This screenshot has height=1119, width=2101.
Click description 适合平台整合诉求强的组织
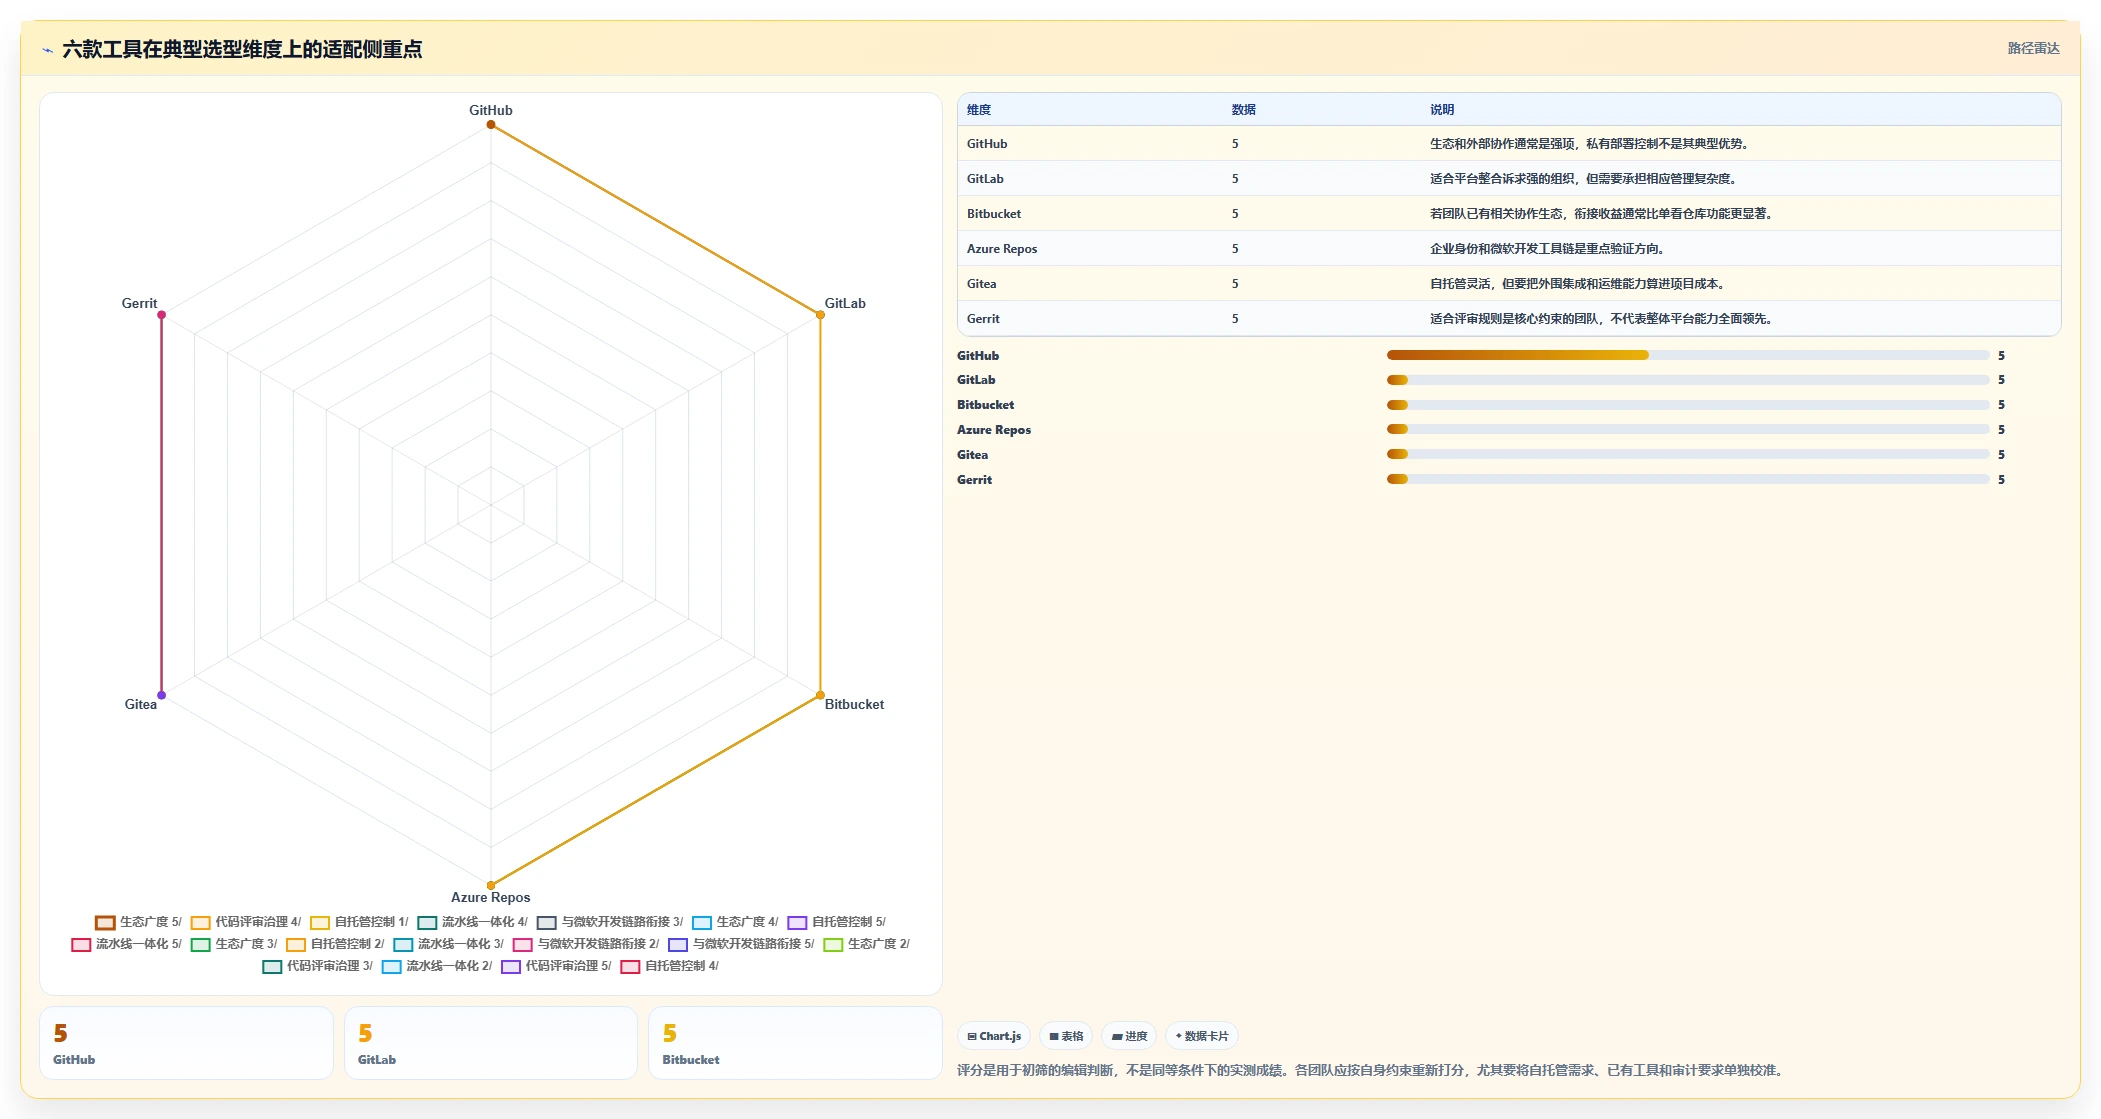pyautogui.click(x=1583, y=179)
